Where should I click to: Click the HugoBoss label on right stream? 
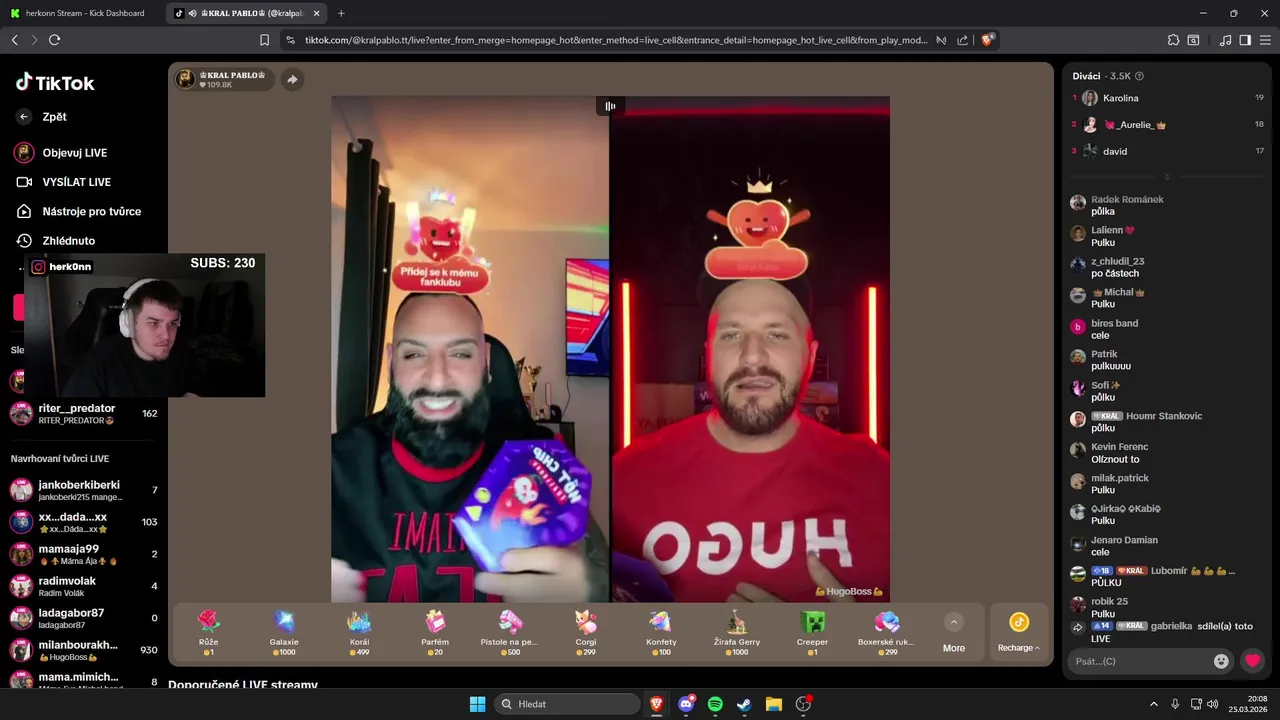[849, 591]
